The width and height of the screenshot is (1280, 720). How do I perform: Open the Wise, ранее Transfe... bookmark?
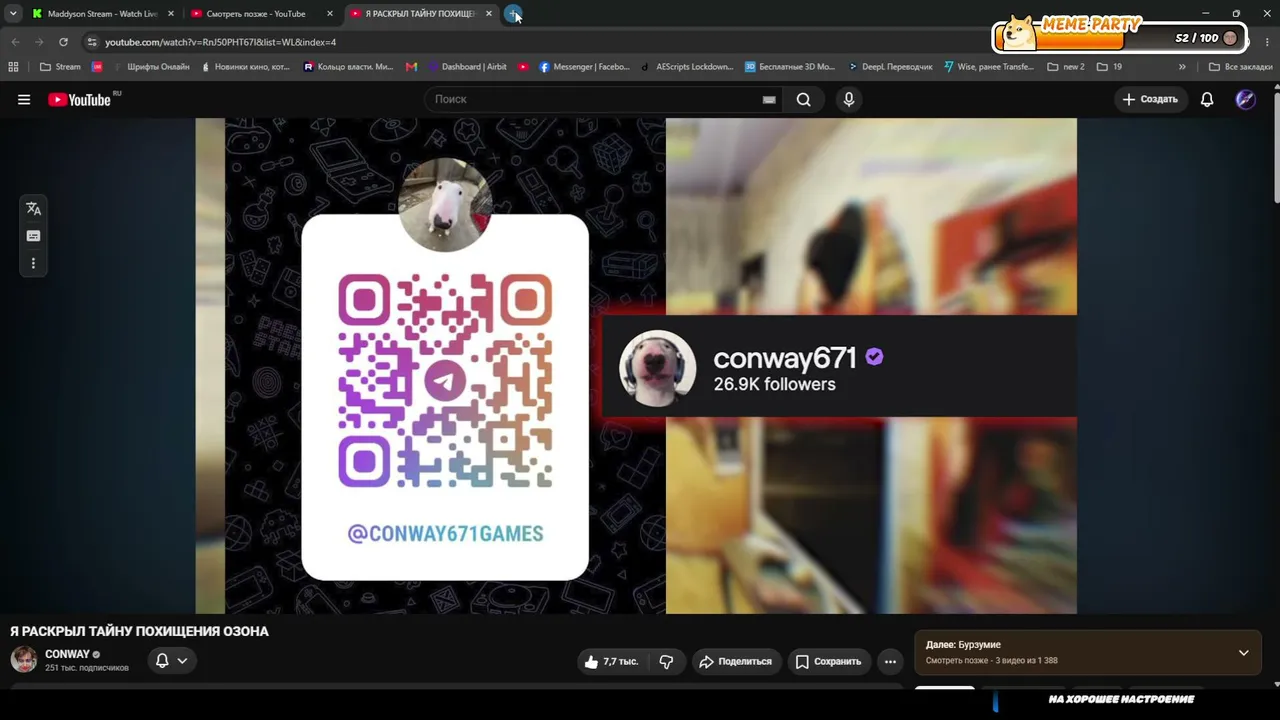(989, 67)
